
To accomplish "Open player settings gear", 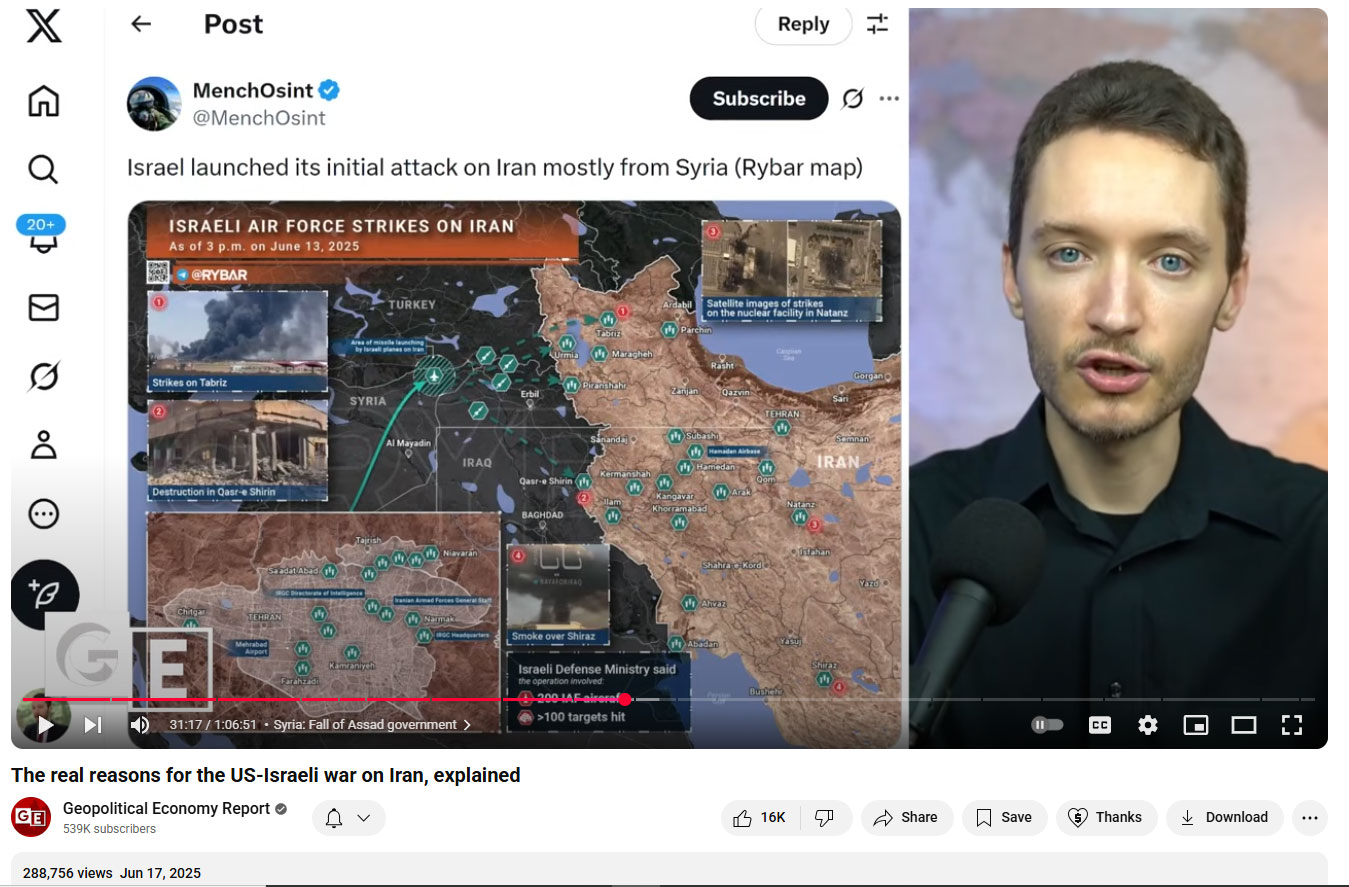I will tap(1148, 725).
